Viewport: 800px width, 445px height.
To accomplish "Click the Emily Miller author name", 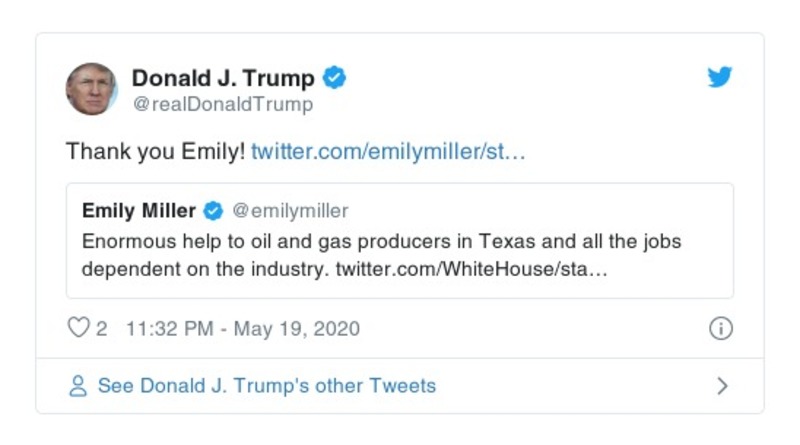I will [138, 211].
